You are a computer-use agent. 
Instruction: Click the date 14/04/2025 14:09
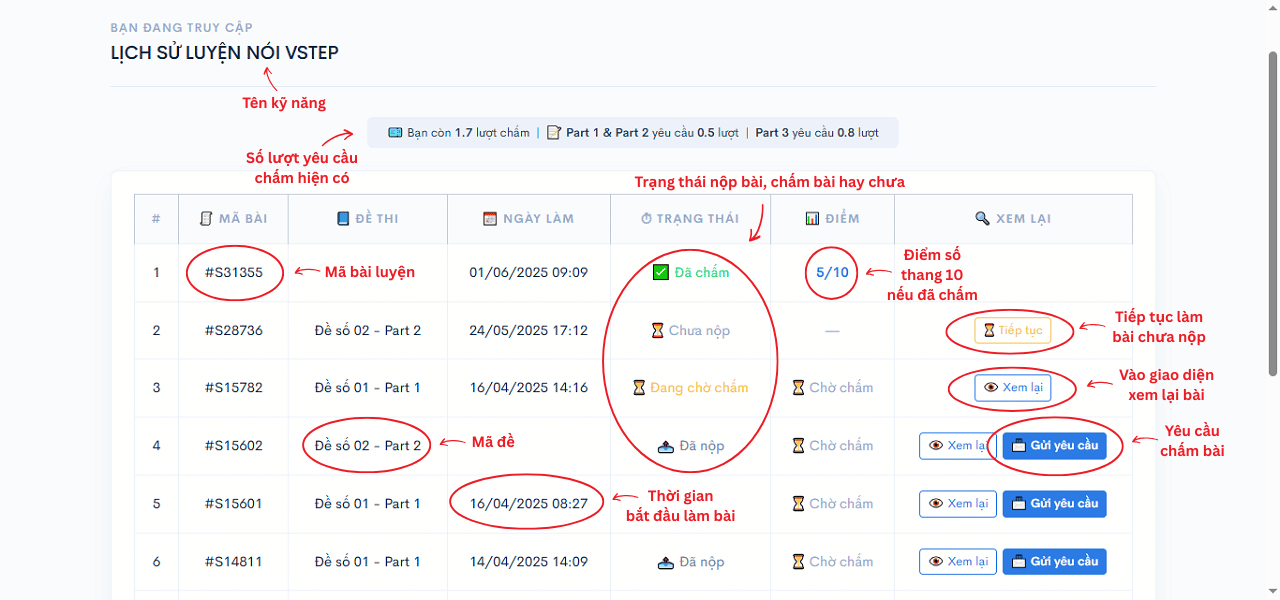pyautogui.click(x=528, y=561)
